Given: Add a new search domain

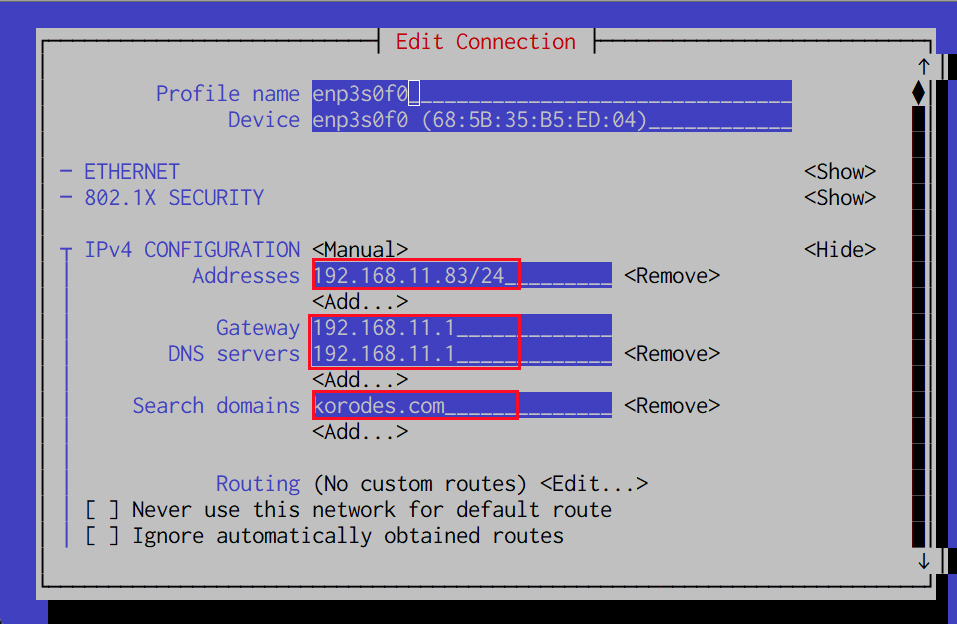Looking at the screenshot, I should pos(360,432).
